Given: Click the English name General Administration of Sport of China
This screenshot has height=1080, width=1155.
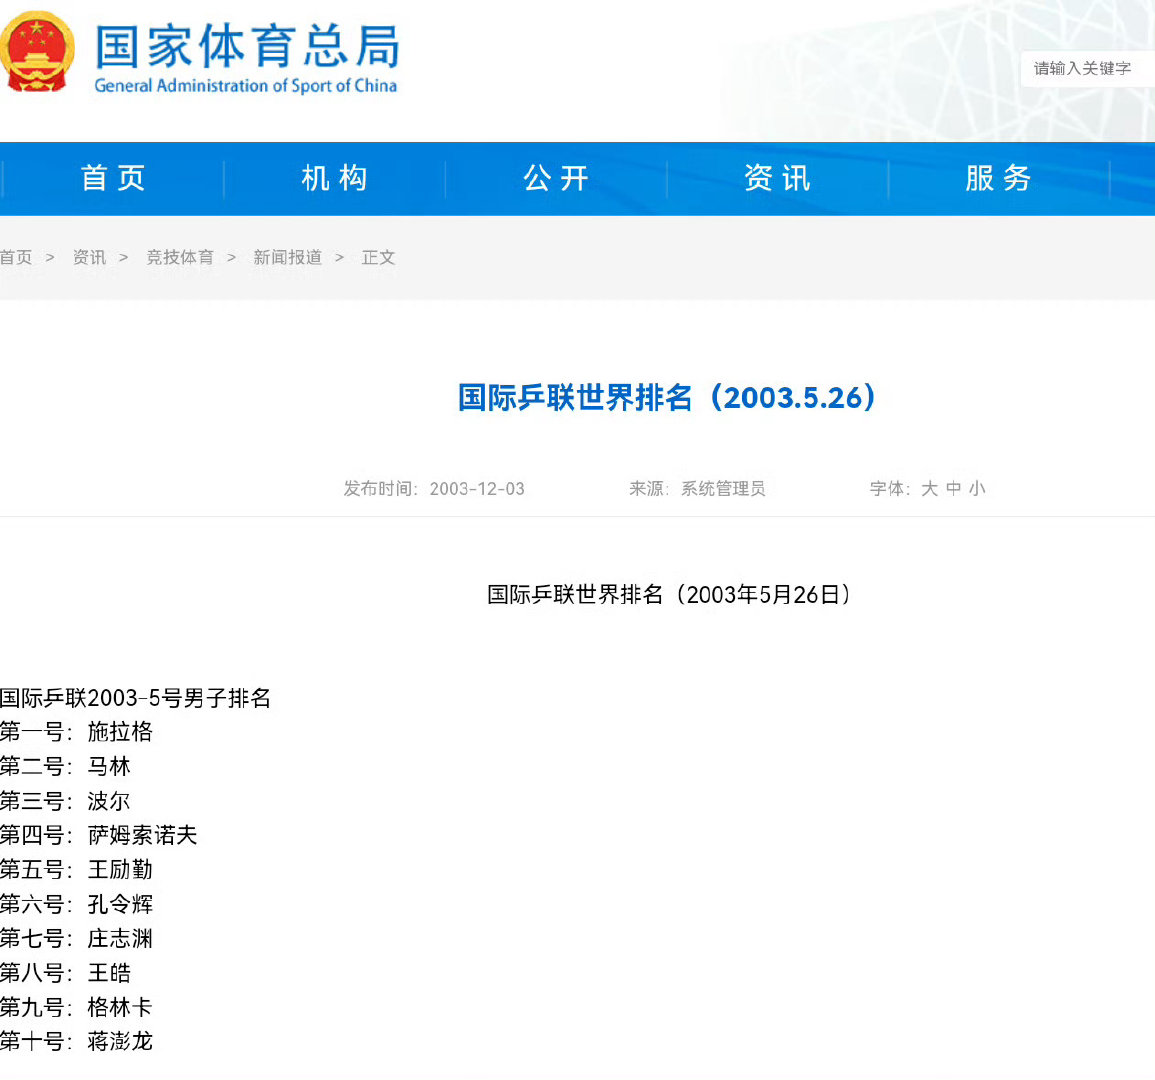Looking at the screenshot, I should click(x=245, y=85).
